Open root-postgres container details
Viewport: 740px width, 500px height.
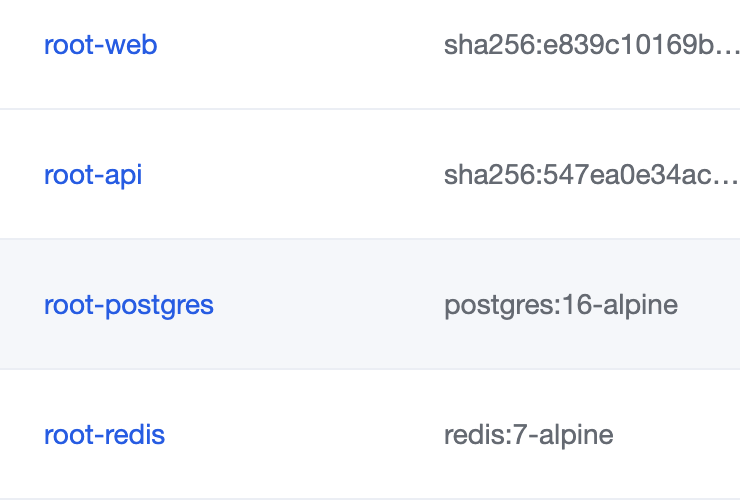tap(128, 305)
